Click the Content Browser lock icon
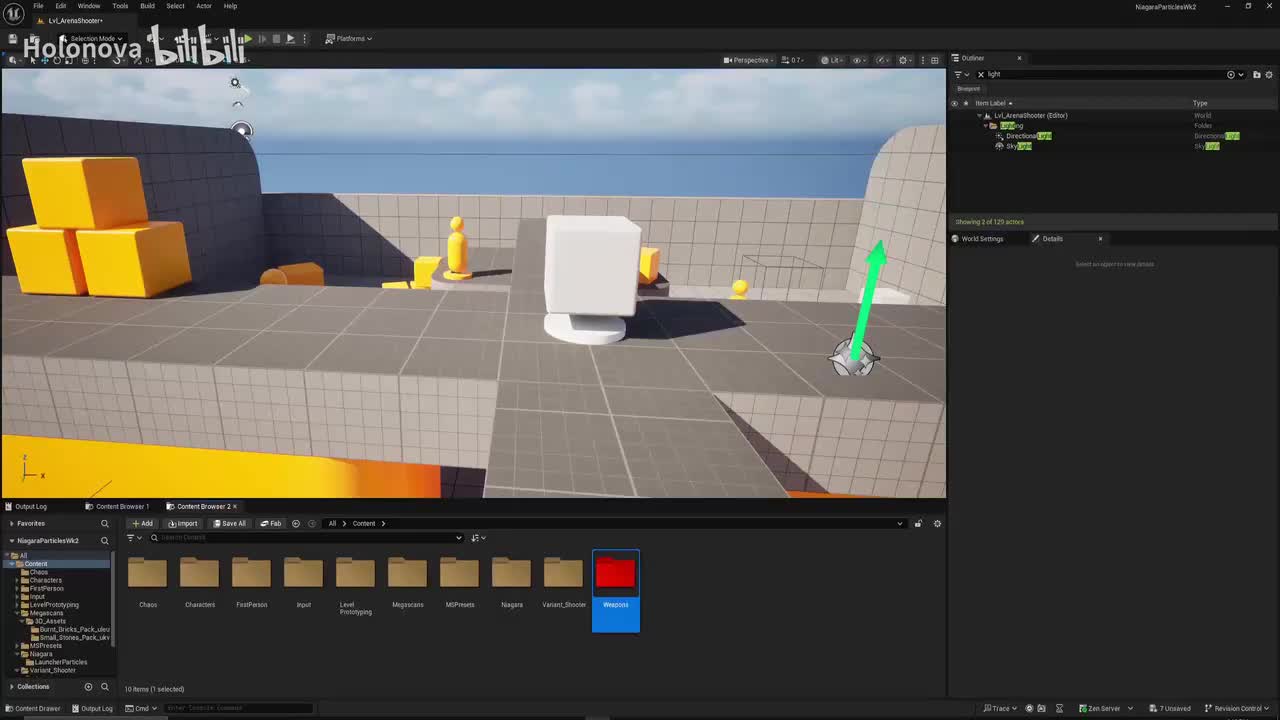This screenshot has width=1280, height=720. click(918, 523)
